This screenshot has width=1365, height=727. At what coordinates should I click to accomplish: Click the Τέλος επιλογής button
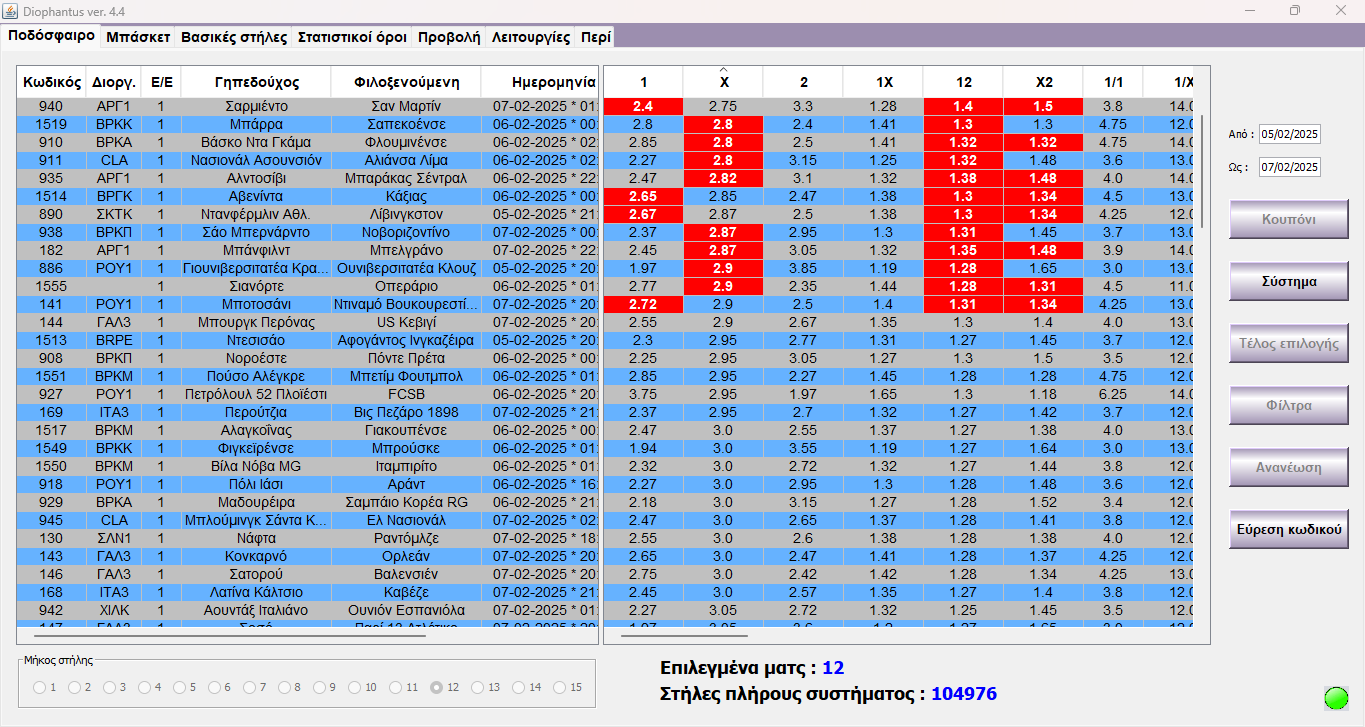pos(1289,343)
